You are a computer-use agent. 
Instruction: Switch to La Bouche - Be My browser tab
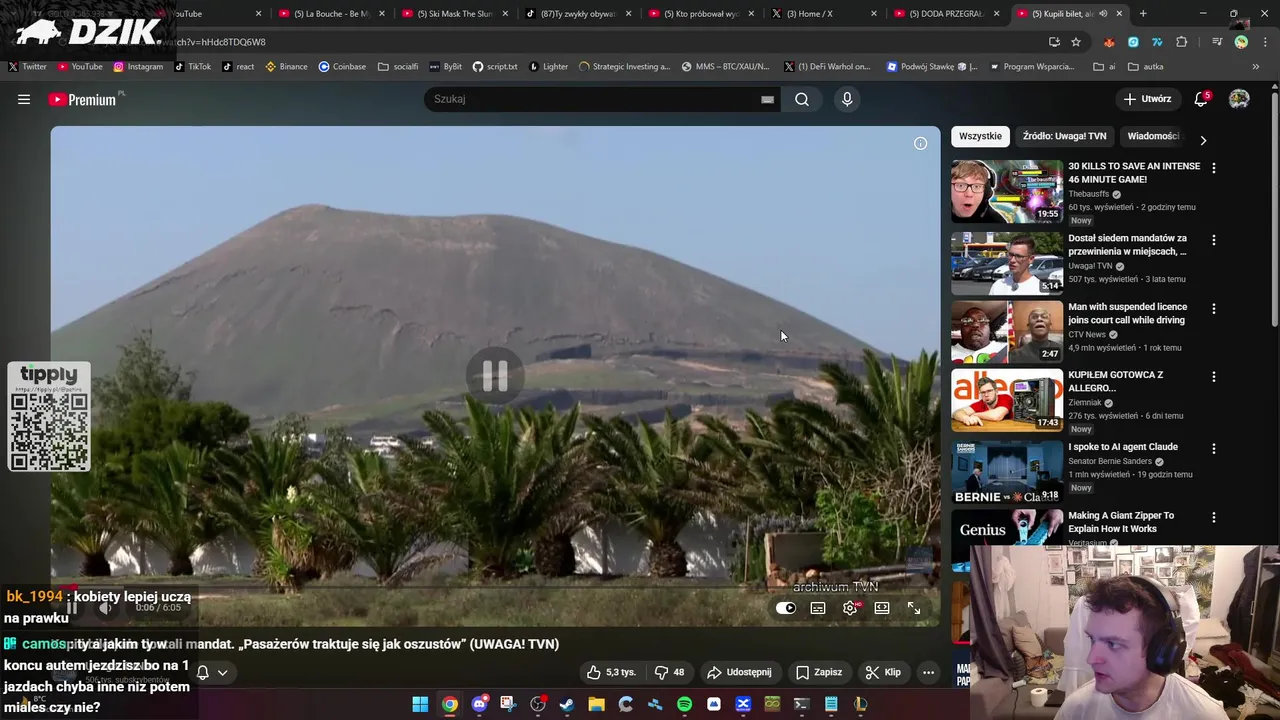pyautogui.click(x=330, y=14)
